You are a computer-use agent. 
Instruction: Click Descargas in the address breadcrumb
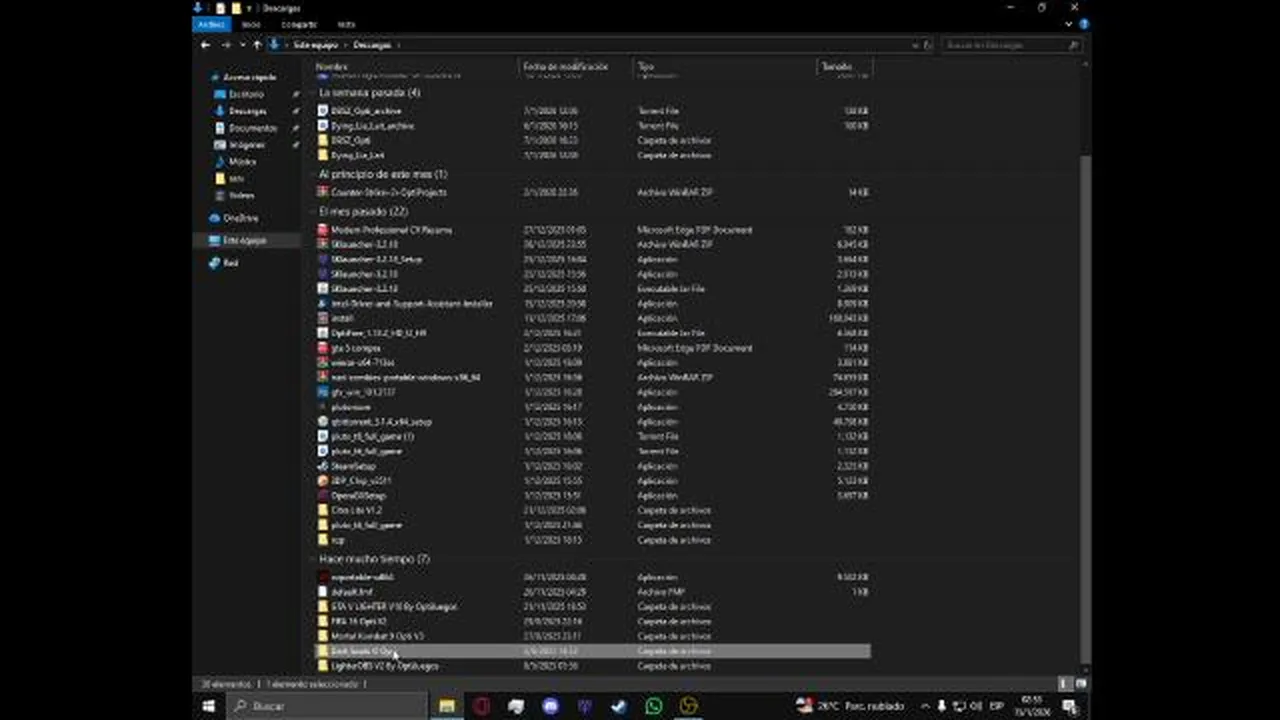(371, 45)
